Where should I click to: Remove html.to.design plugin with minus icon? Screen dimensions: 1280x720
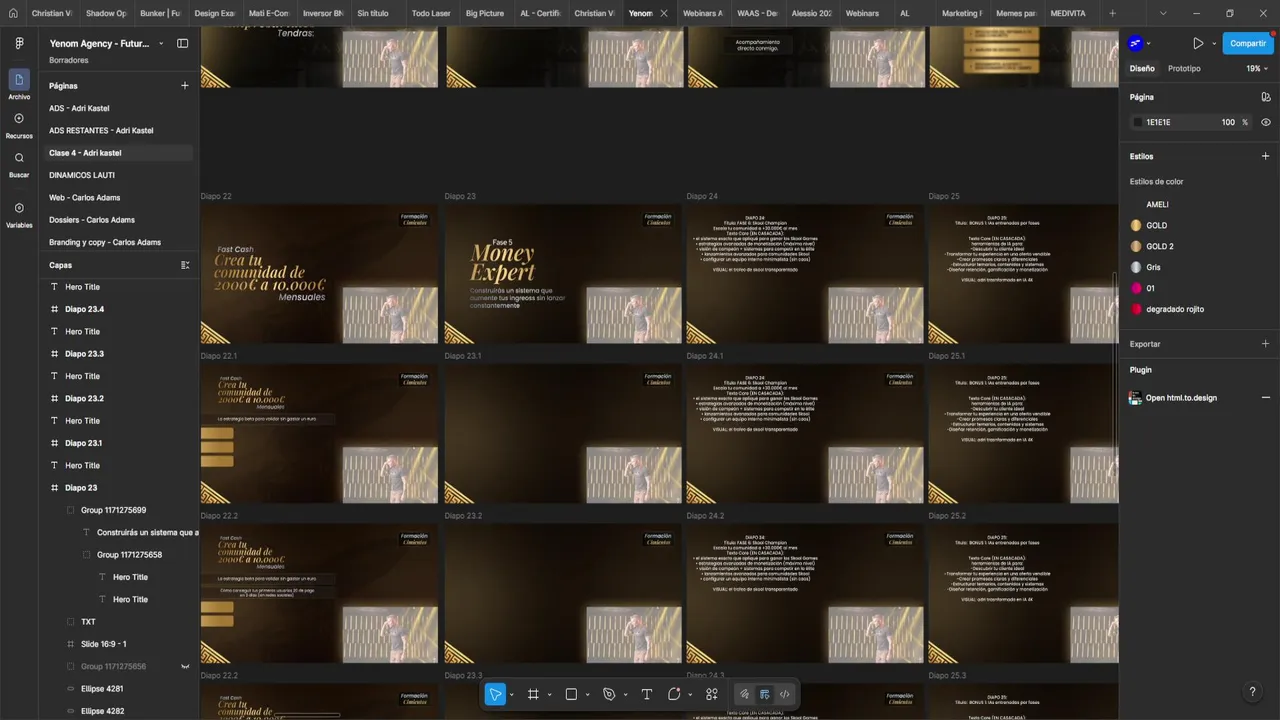[1265, 398]
